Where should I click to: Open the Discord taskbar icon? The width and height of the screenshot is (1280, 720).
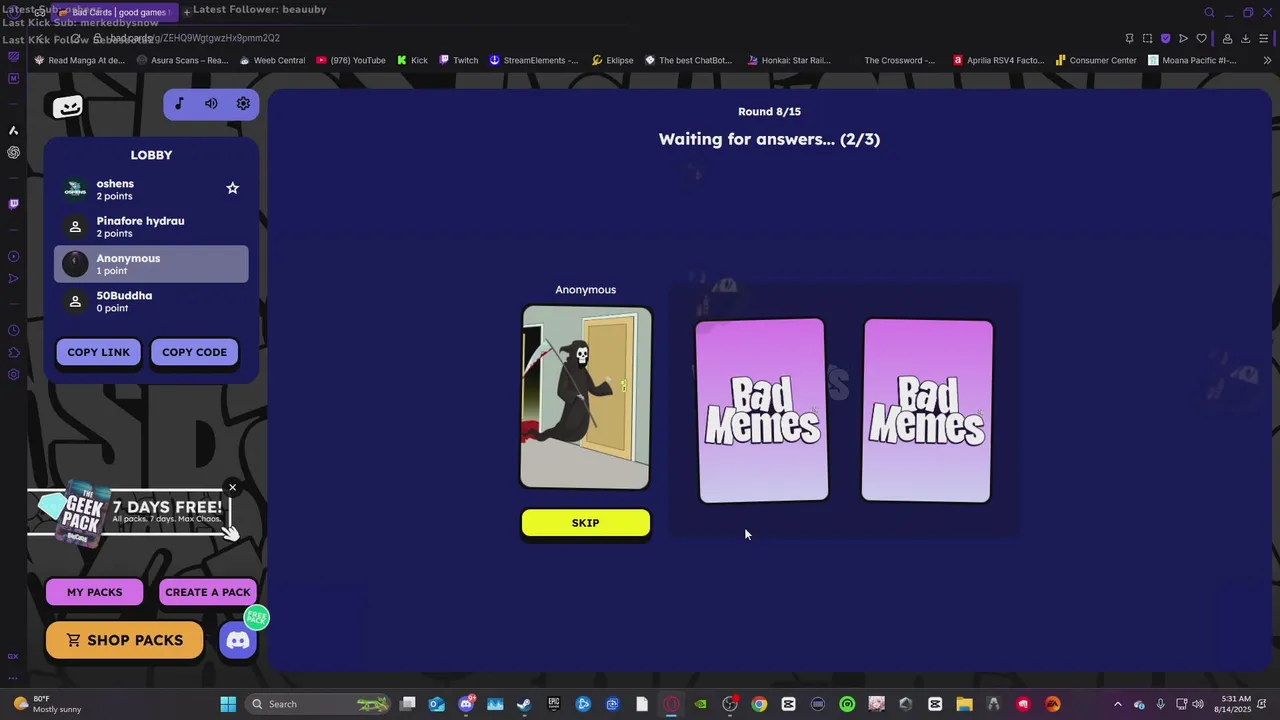[x=466, y=704]
